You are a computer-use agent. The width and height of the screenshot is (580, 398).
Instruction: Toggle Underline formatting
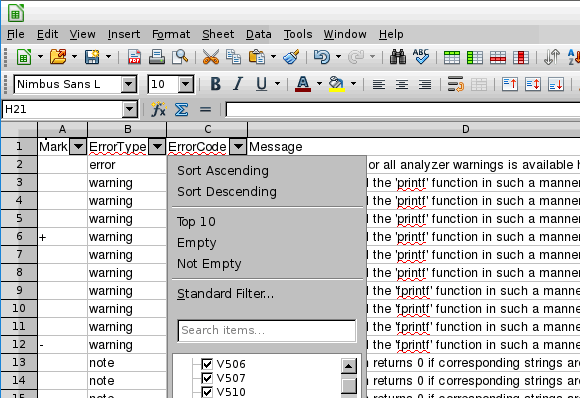[261, 84]
